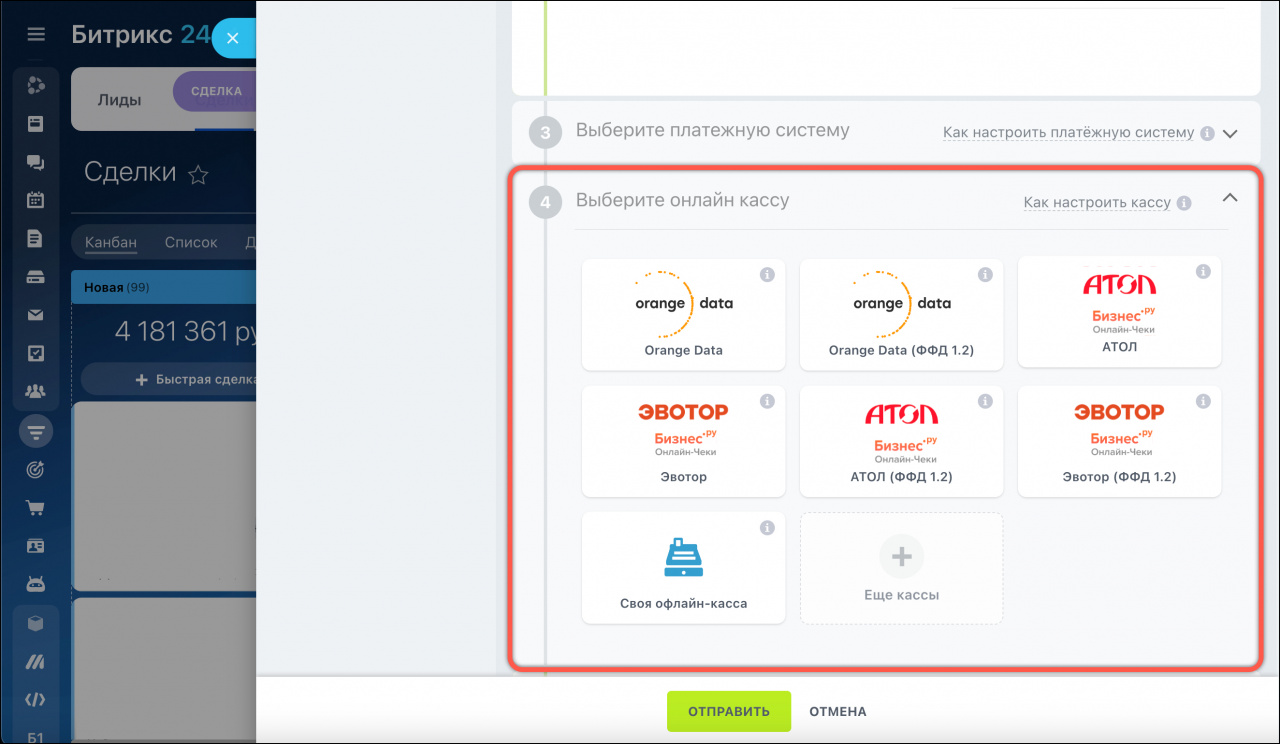Open the drive icon in sidebar

pyautogui.click(x=35, y=277)
